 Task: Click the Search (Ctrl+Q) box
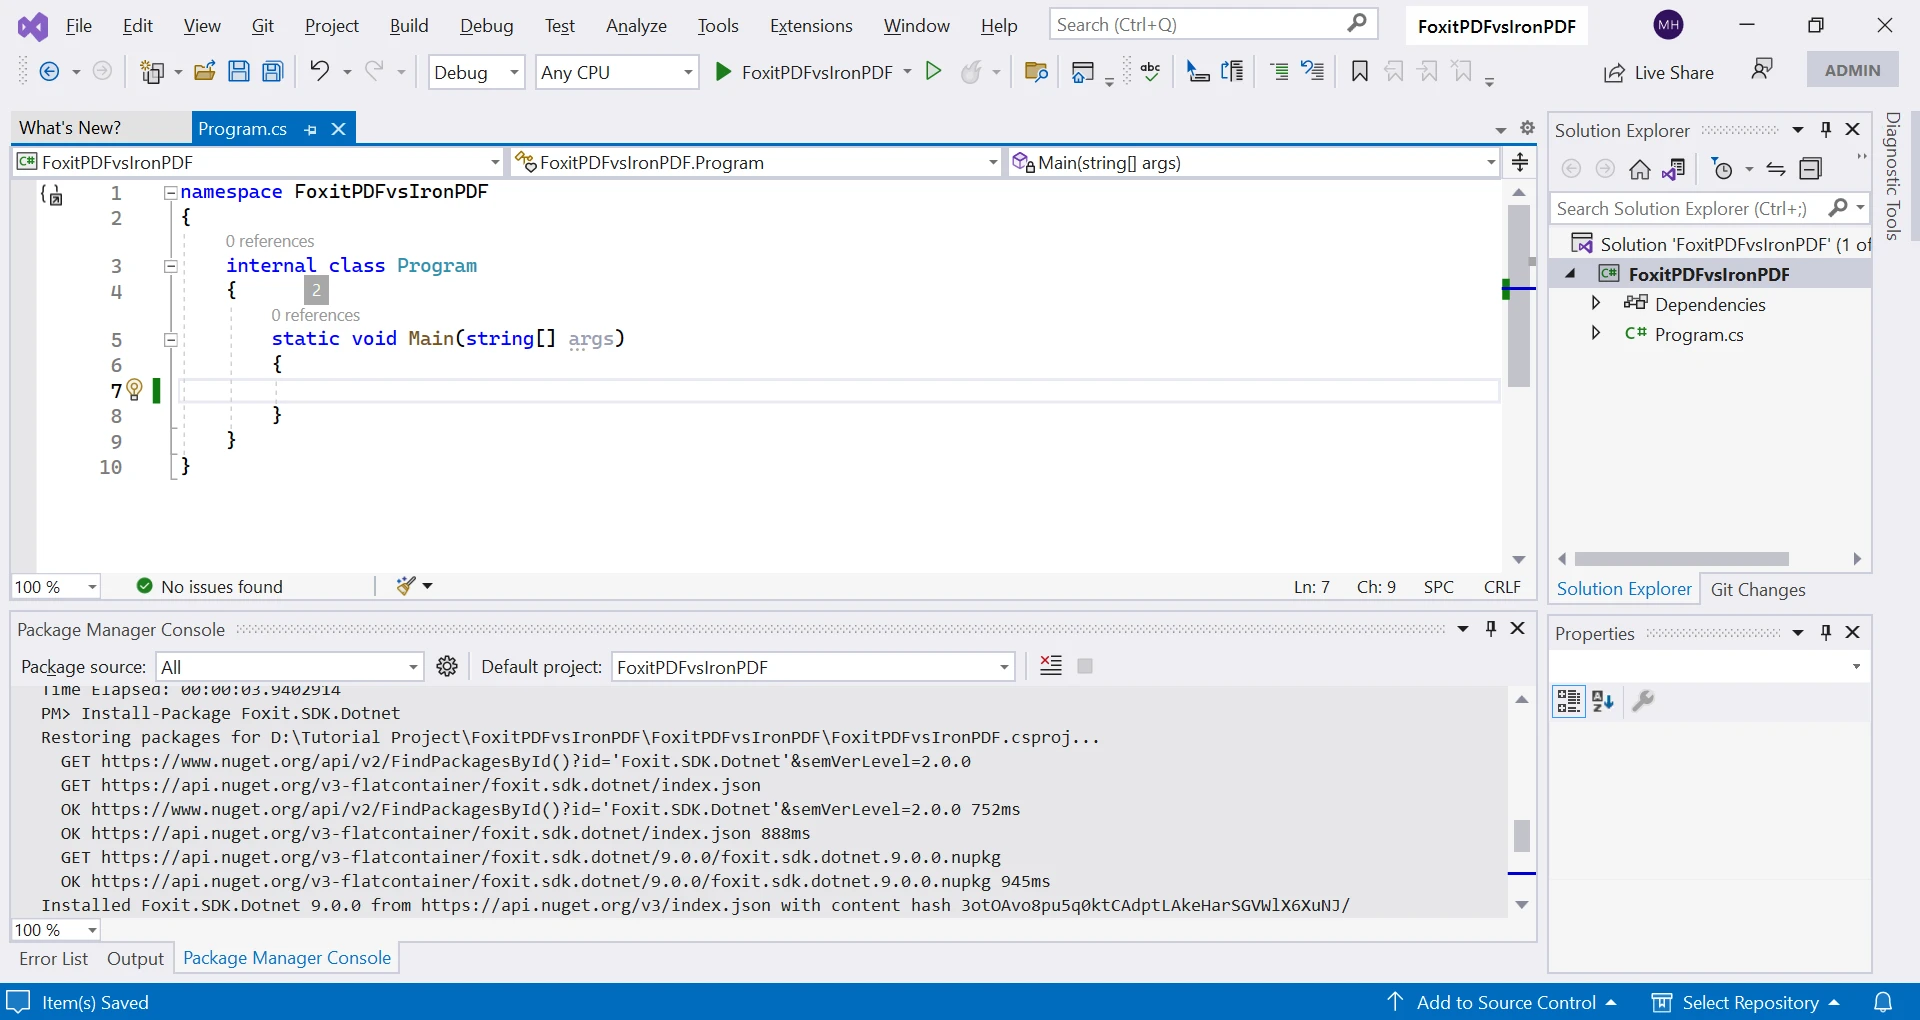(1214, 24)
